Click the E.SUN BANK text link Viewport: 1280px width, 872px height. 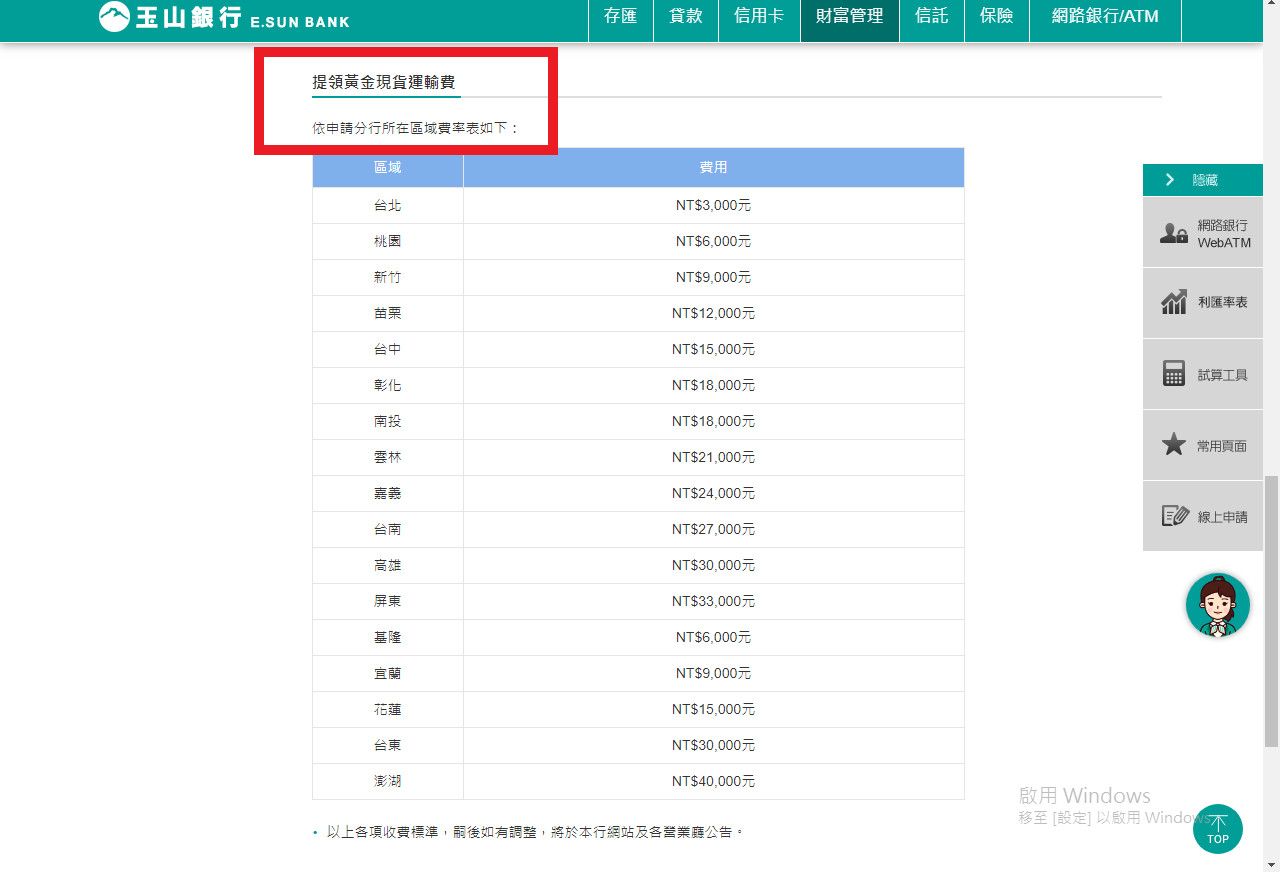coord(300,21)
